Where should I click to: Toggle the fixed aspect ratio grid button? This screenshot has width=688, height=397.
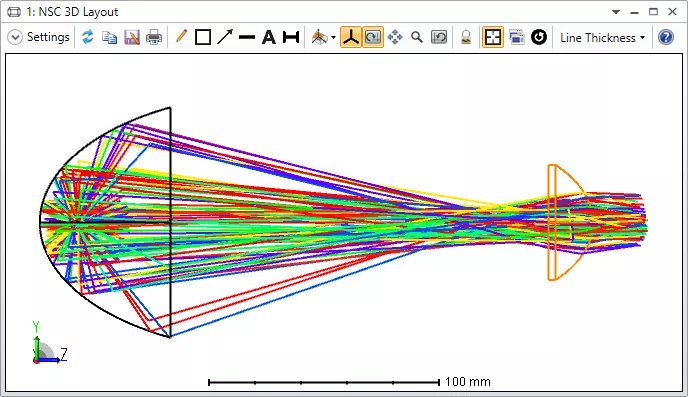click(x=493, y=37)
